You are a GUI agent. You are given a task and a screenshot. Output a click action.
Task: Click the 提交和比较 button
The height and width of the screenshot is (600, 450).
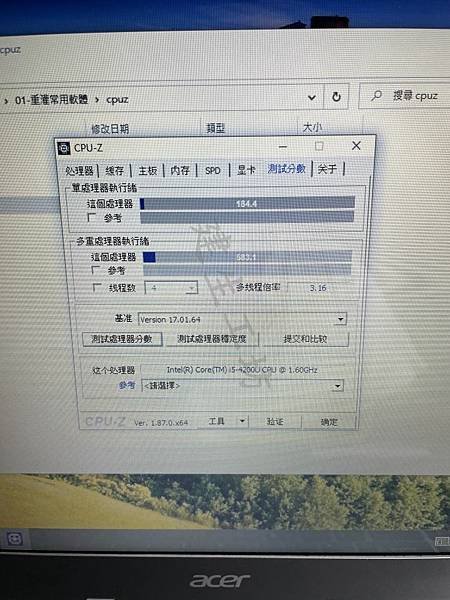point(305,339)
